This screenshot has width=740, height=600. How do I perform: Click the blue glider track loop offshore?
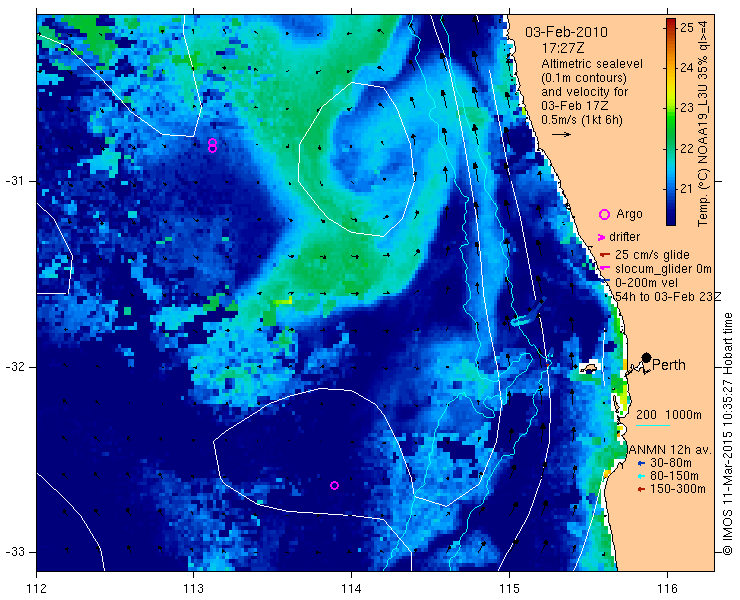pos(528,313)
